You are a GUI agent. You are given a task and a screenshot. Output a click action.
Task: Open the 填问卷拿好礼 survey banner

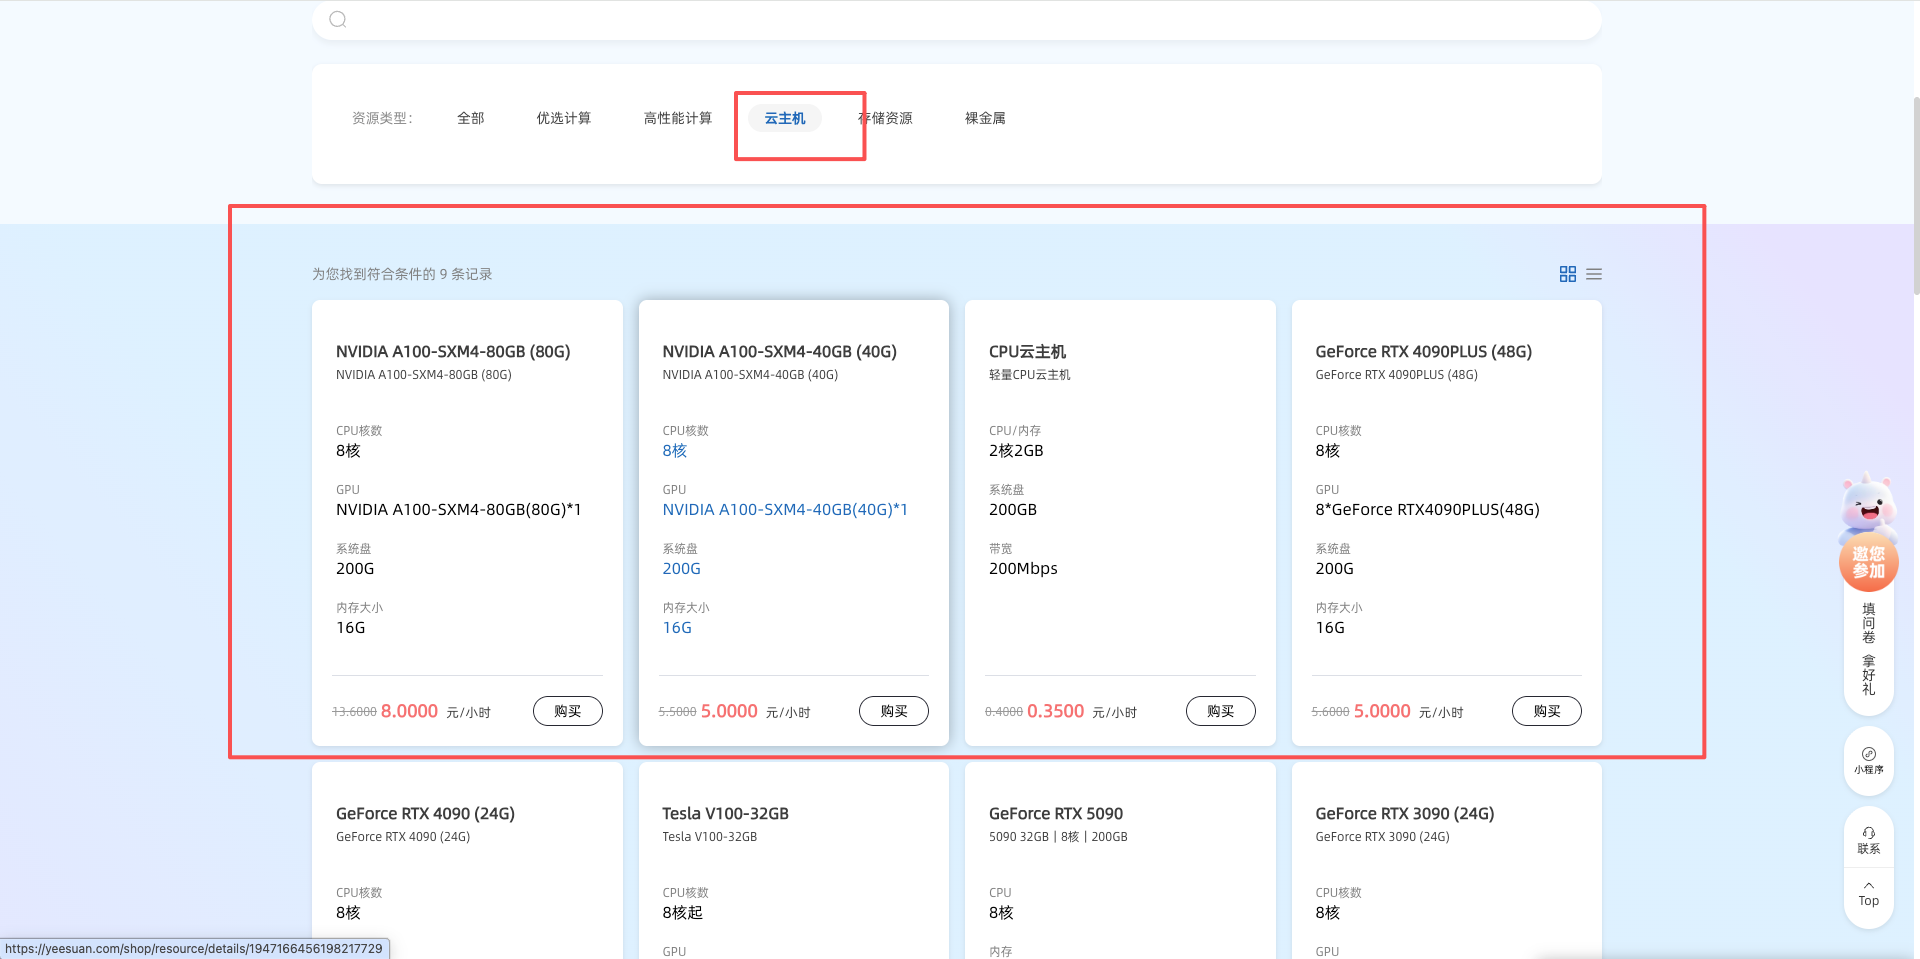click(1868, 649)
